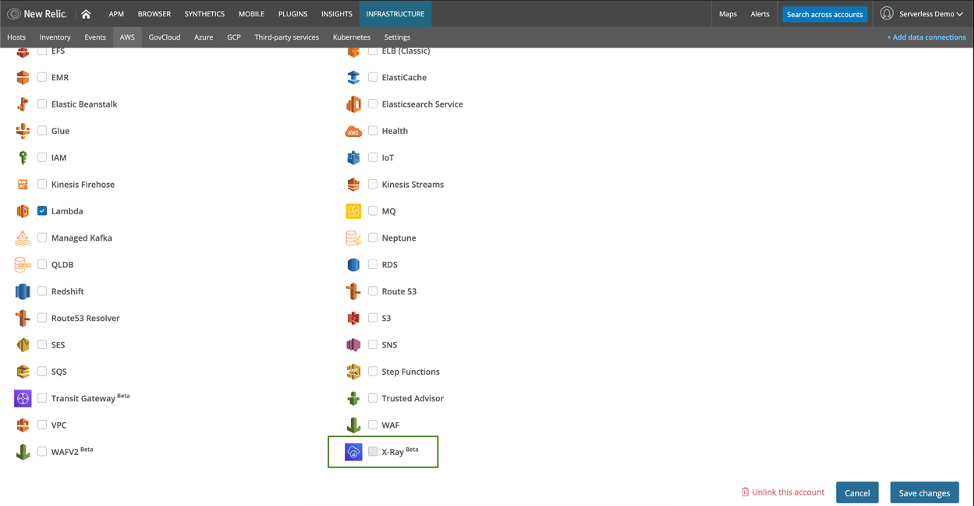Open the Hosts sub-tab
Viewport: 974px width, 506px height.
point(16,37)
